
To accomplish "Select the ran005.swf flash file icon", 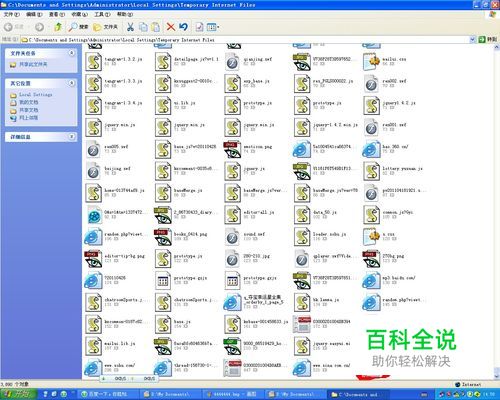I will (x=93, y=149).
